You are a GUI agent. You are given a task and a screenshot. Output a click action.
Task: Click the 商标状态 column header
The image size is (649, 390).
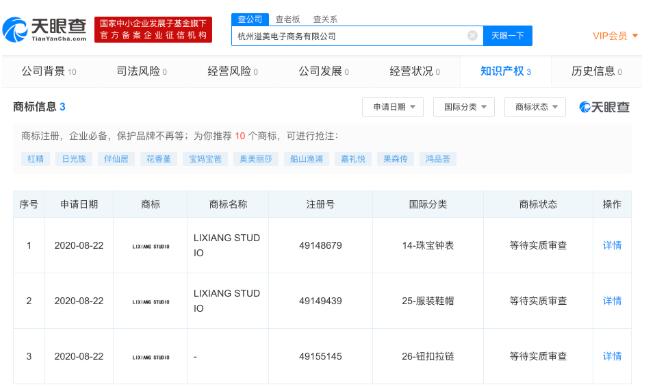point(538,204)
